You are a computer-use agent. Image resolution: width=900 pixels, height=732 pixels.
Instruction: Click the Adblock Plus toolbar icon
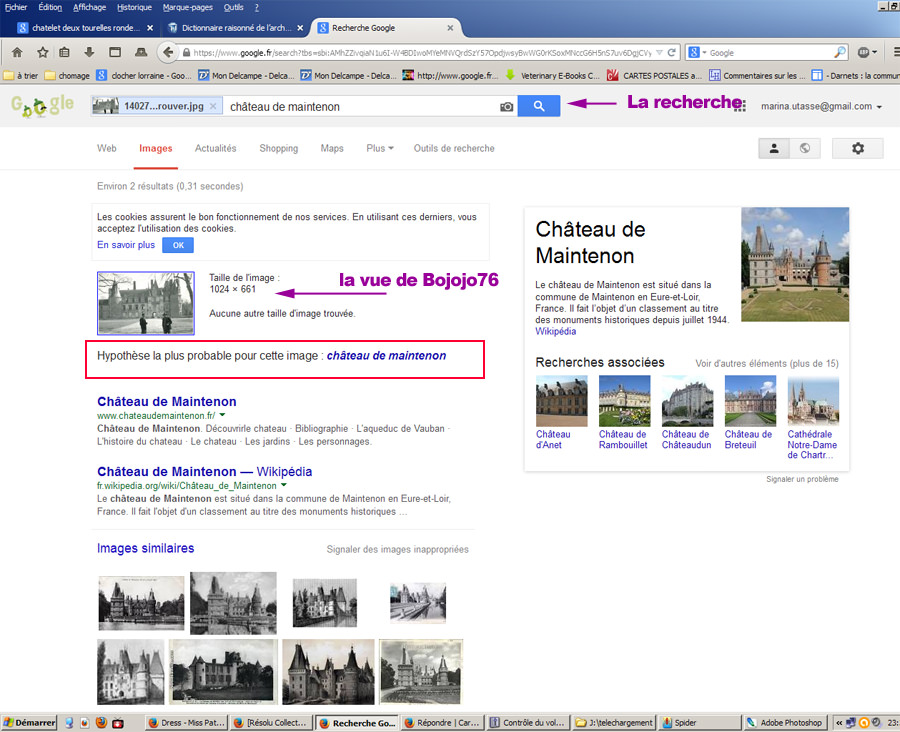[863, 52]
